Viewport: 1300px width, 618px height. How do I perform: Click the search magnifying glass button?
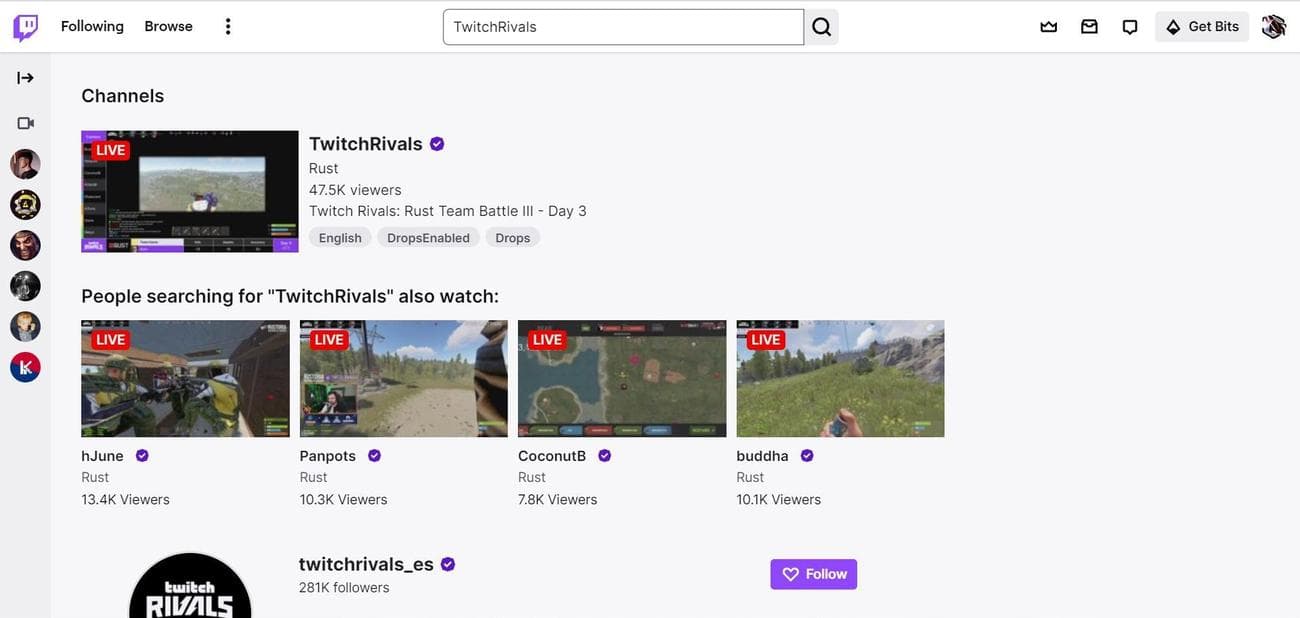(821, 27)
